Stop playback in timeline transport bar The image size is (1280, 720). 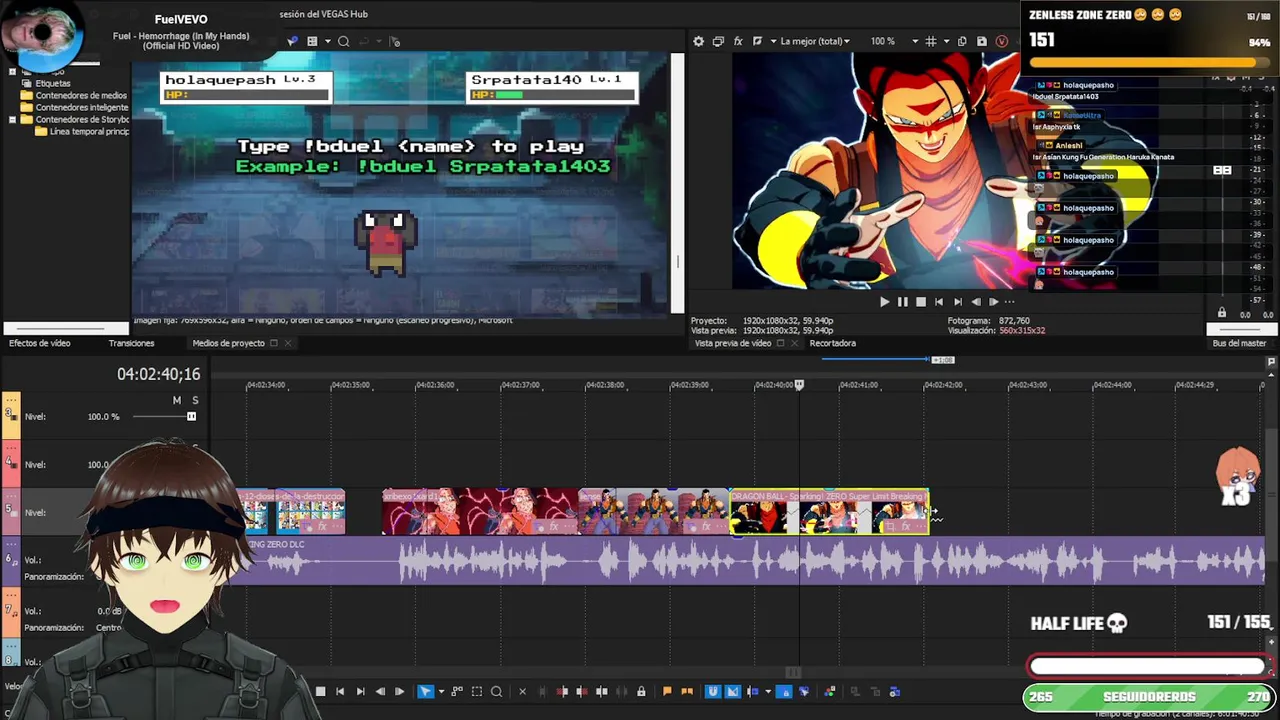[x=320, y=691]
